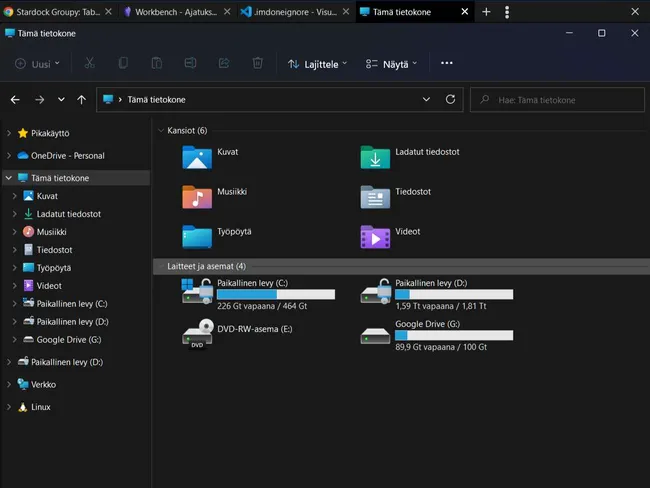Select Kuvat in the navigation tree
The image size is (650, 488).
(x=47, y=196)
